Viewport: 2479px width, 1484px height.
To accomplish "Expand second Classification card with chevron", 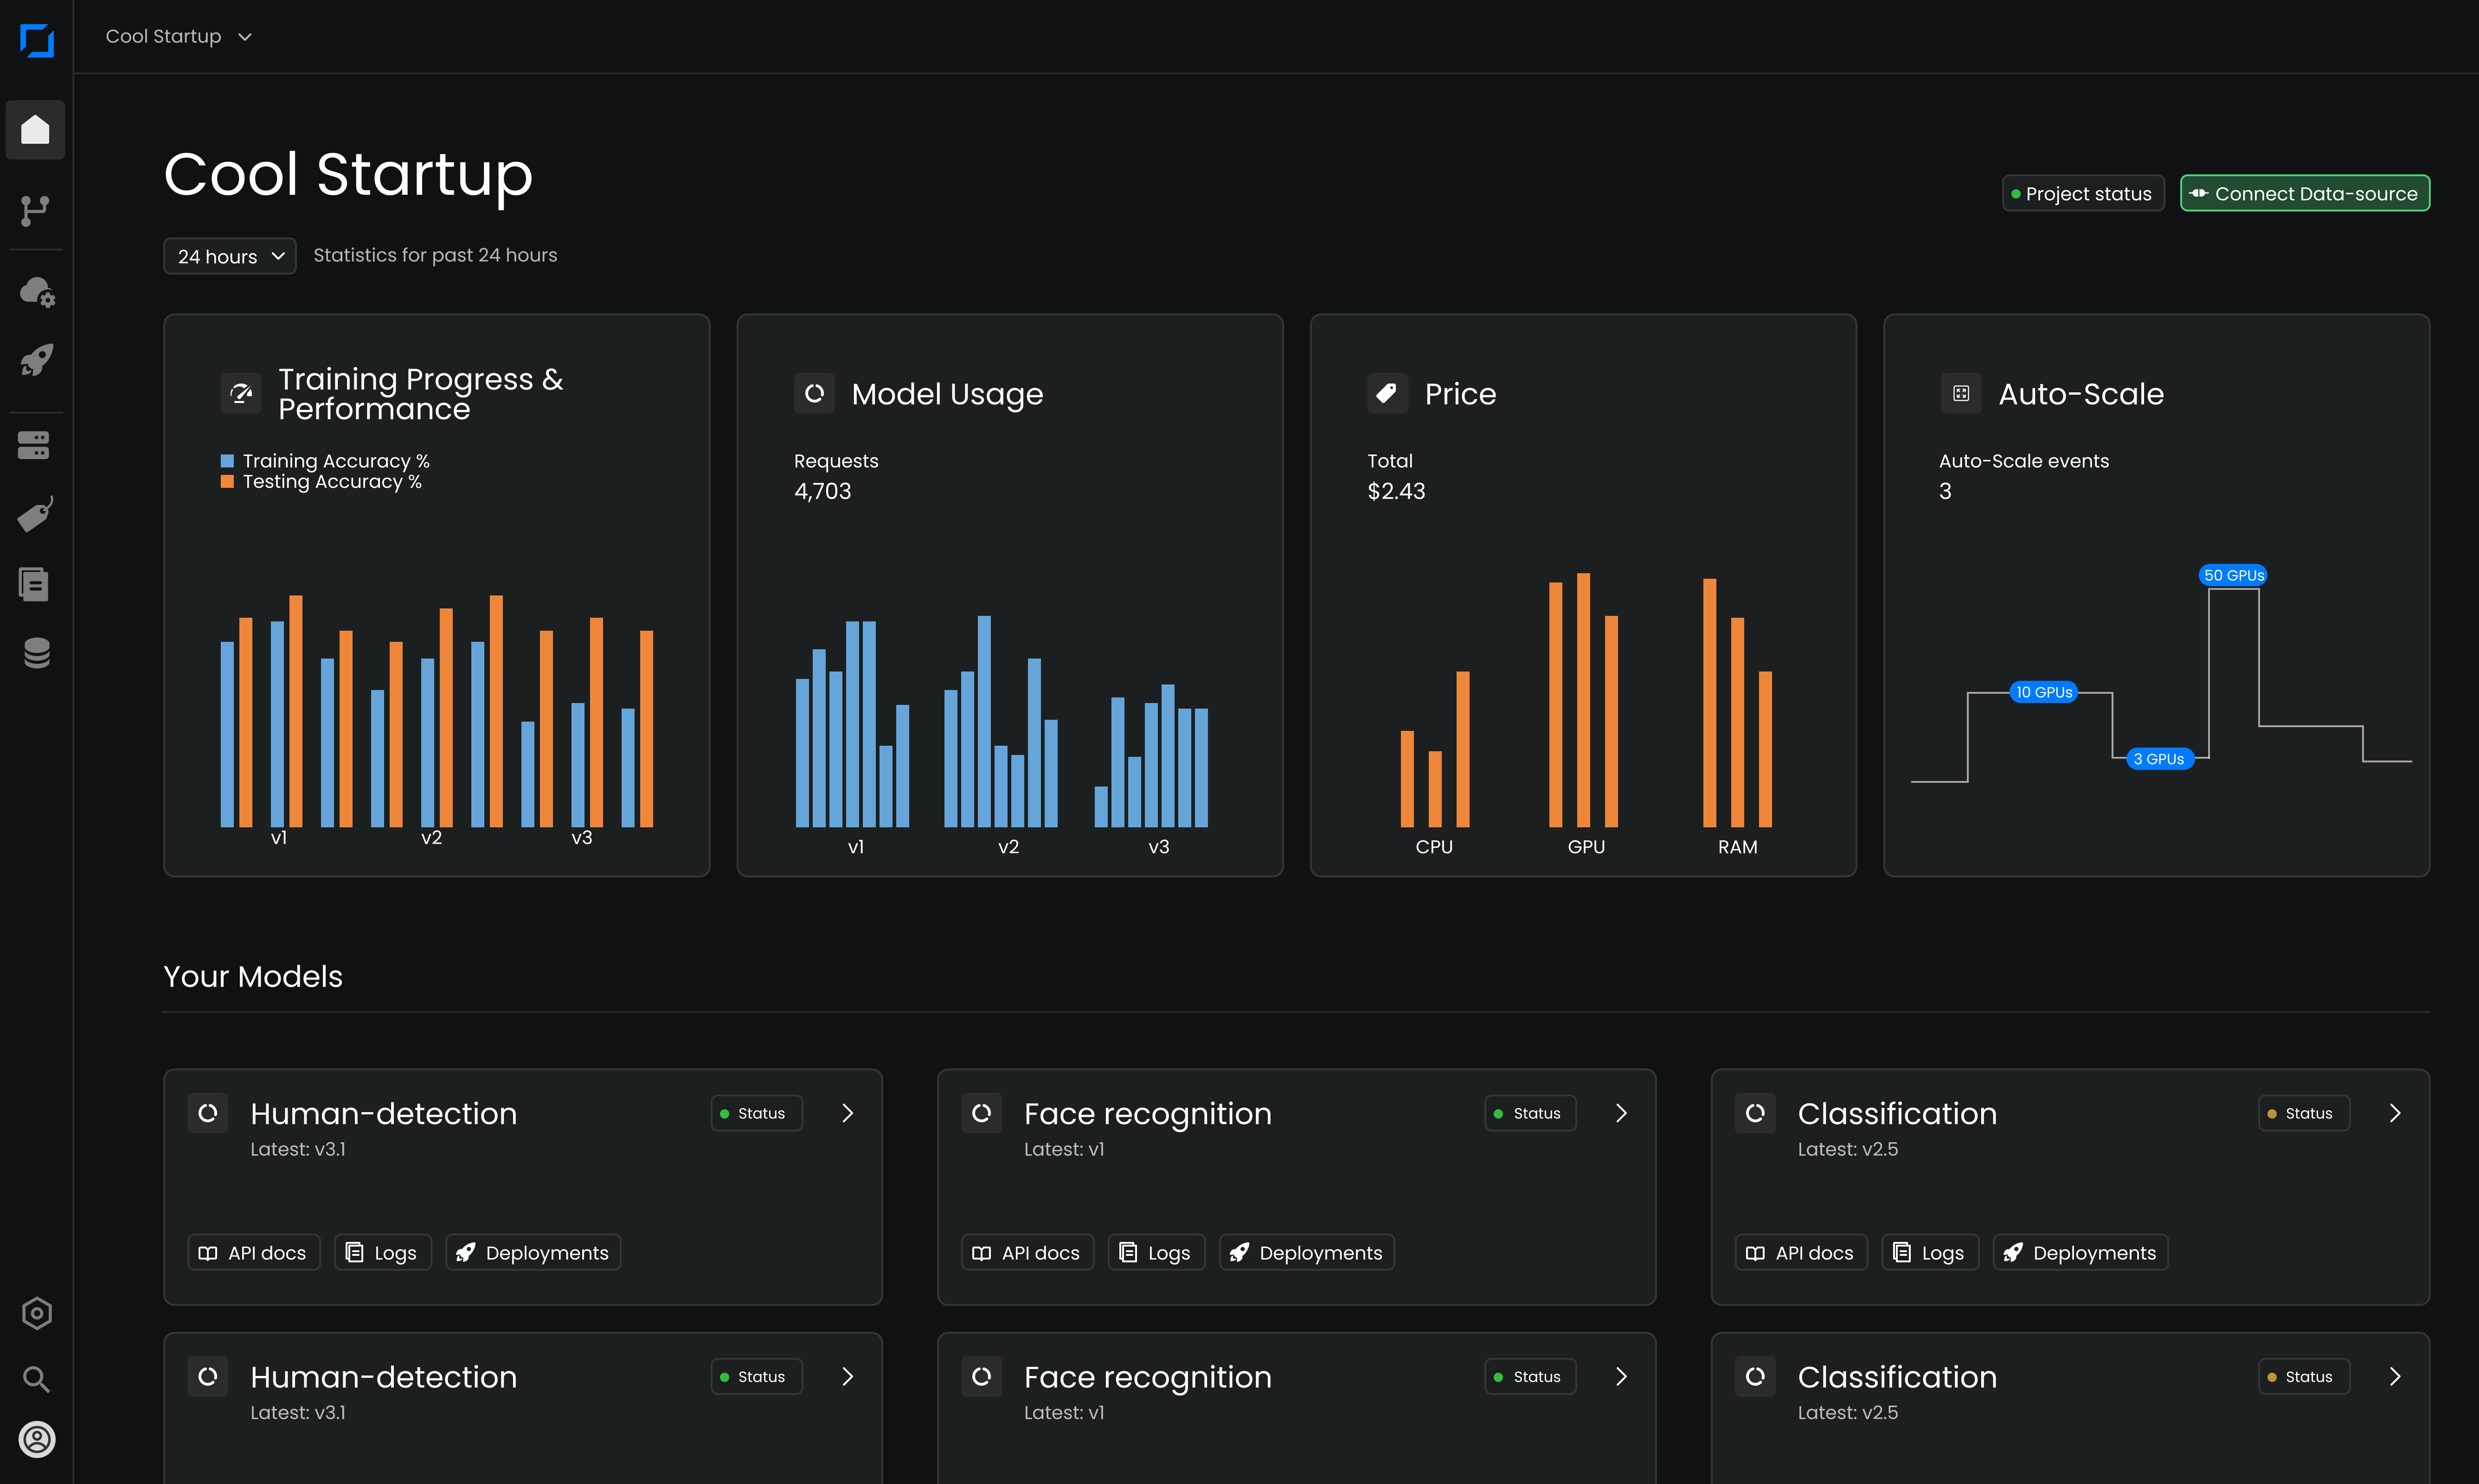I will (2395, 1377).
